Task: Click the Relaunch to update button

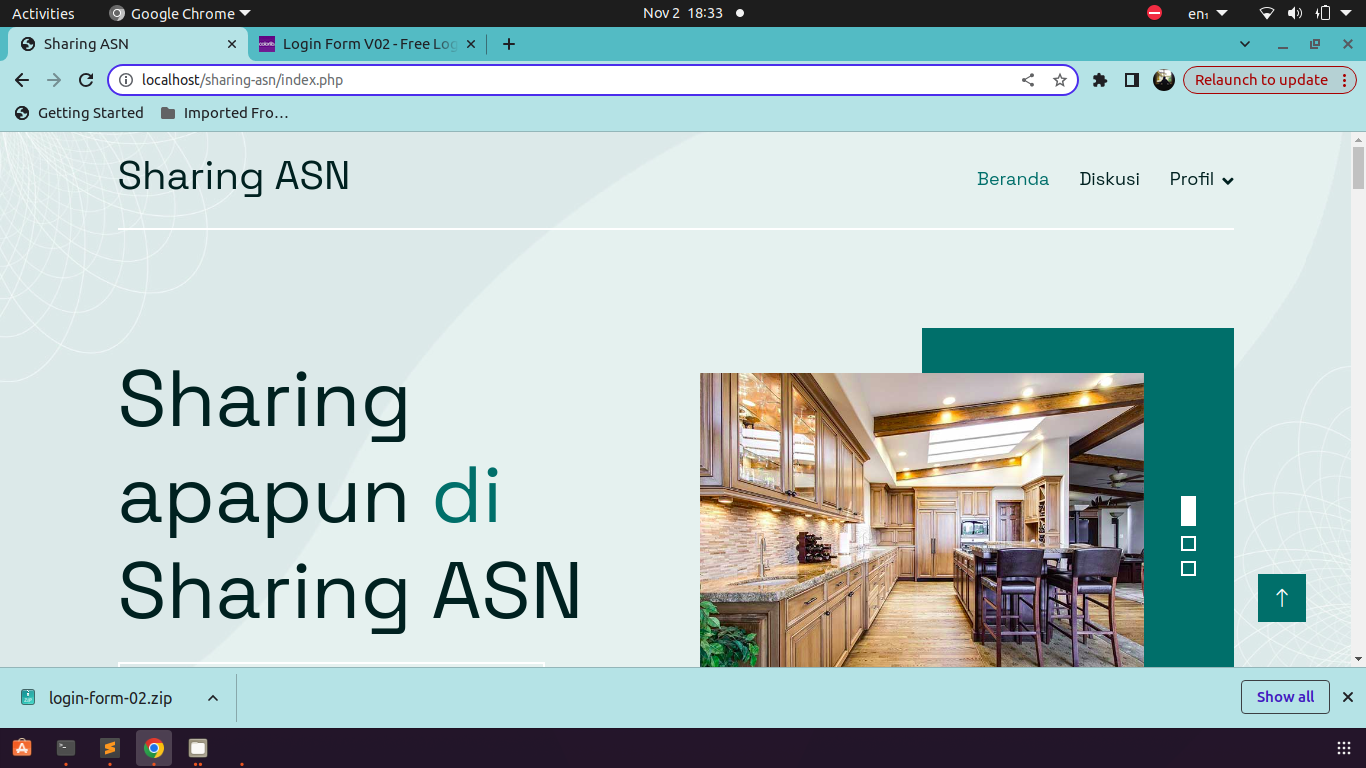Action: (1261, 80)
